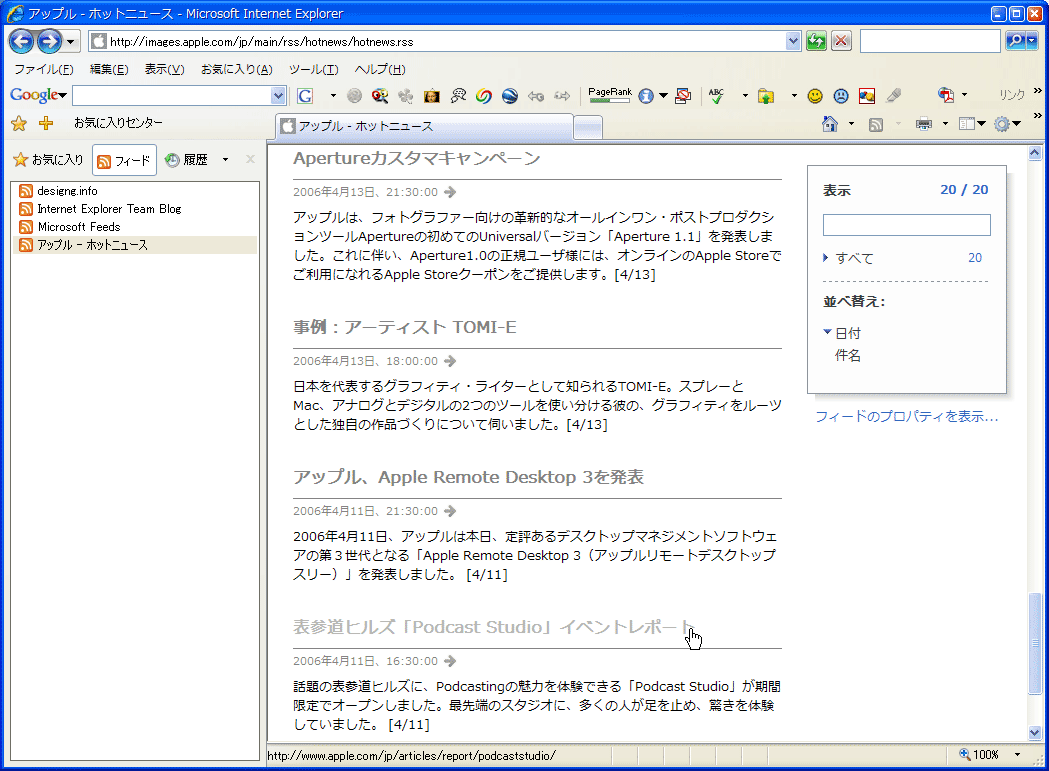Click the yellow star favorites center icon
Viewport: 1049px width, 771px height.
click(x=19, y=123)
